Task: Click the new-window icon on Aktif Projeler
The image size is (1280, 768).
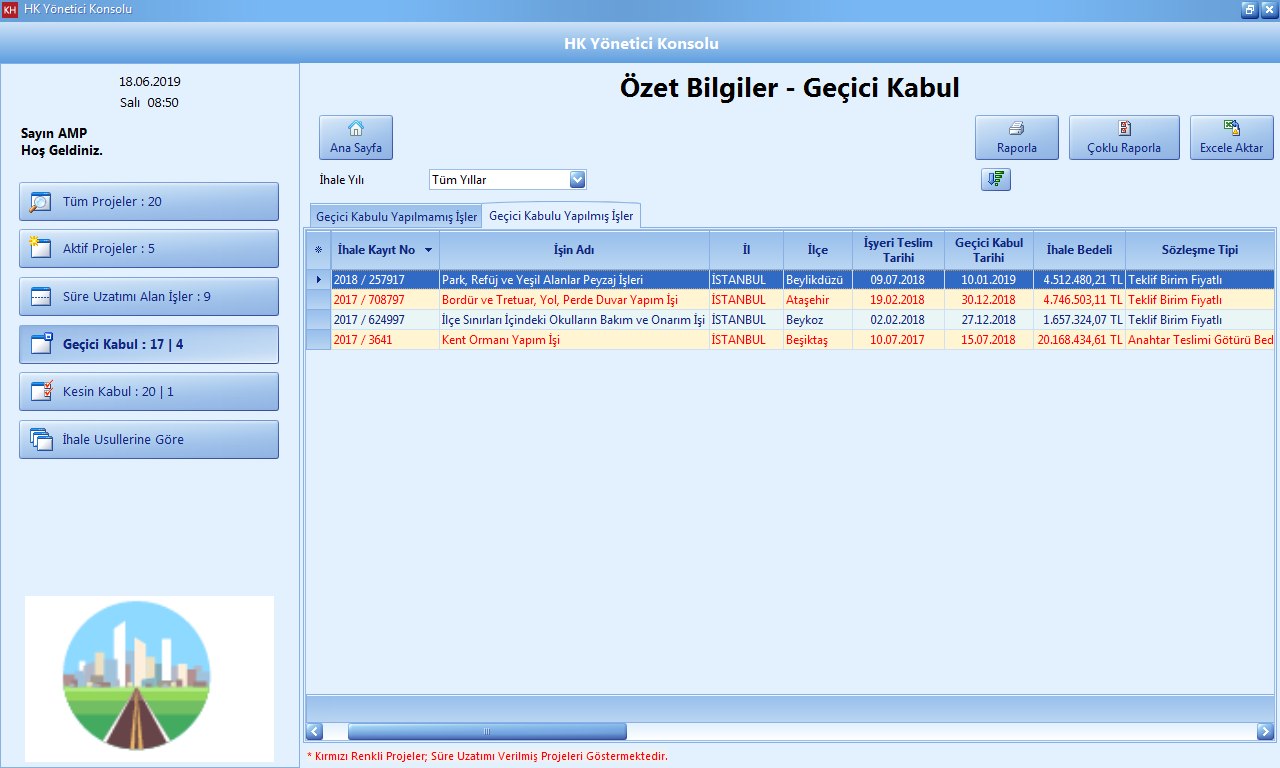Action: 39,249
